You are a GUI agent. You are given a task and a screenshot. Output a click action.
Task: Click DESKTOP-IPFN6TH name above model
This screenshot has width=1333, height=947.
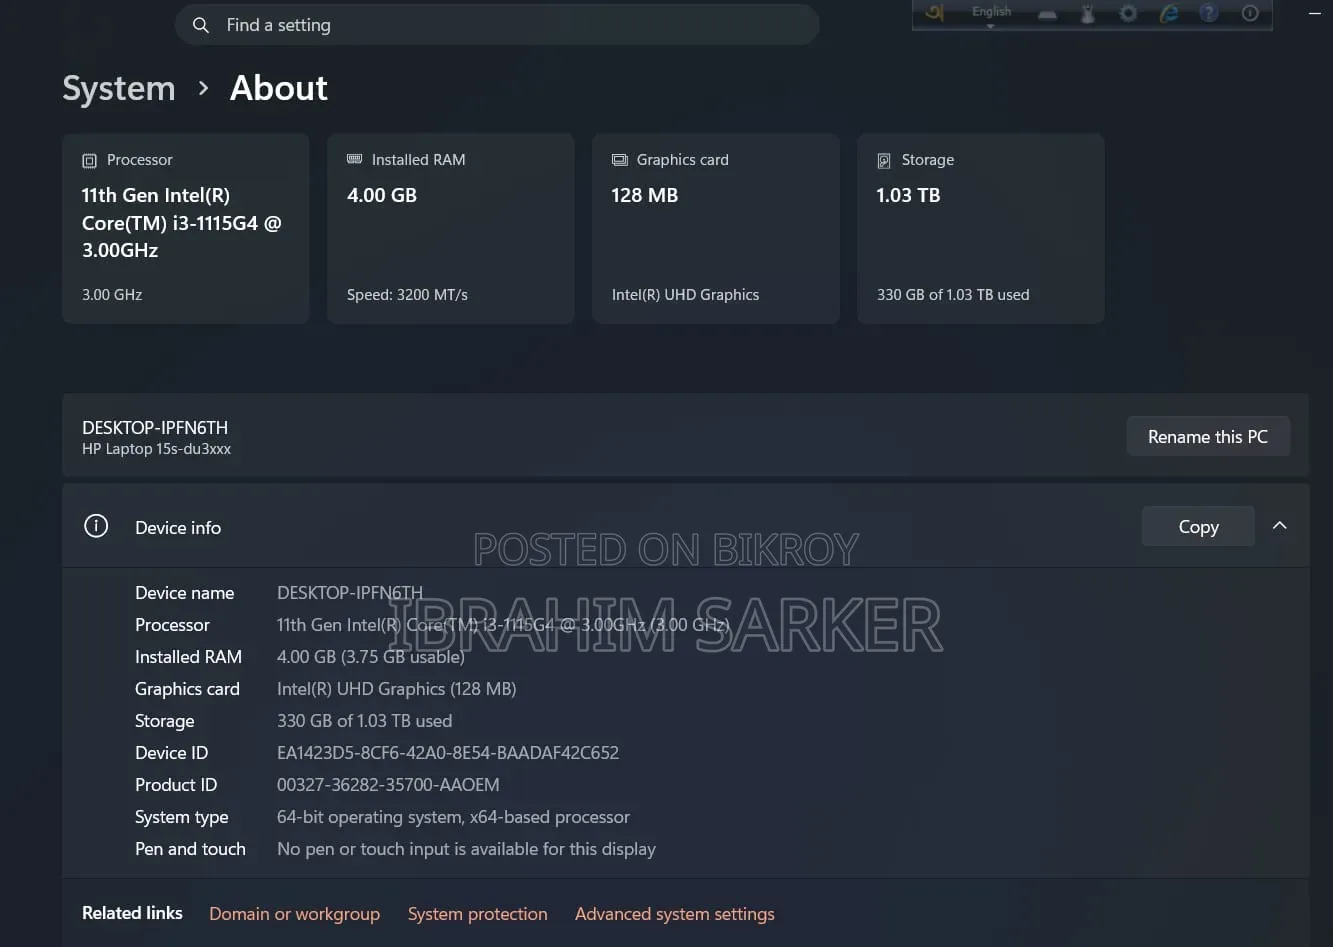[x=155, y=427]
